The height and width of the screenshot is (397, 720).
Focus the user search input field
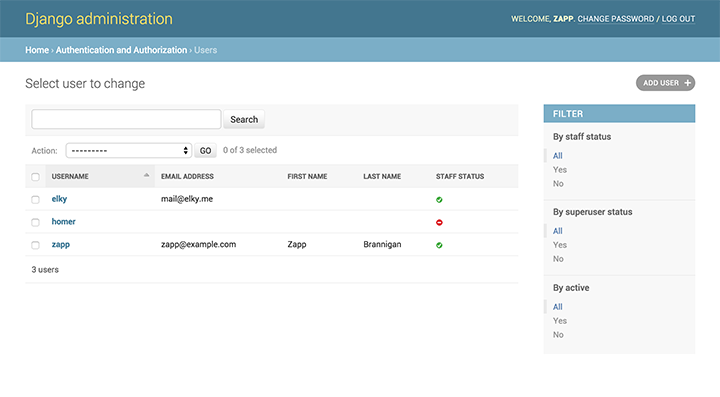click(126, 119)
